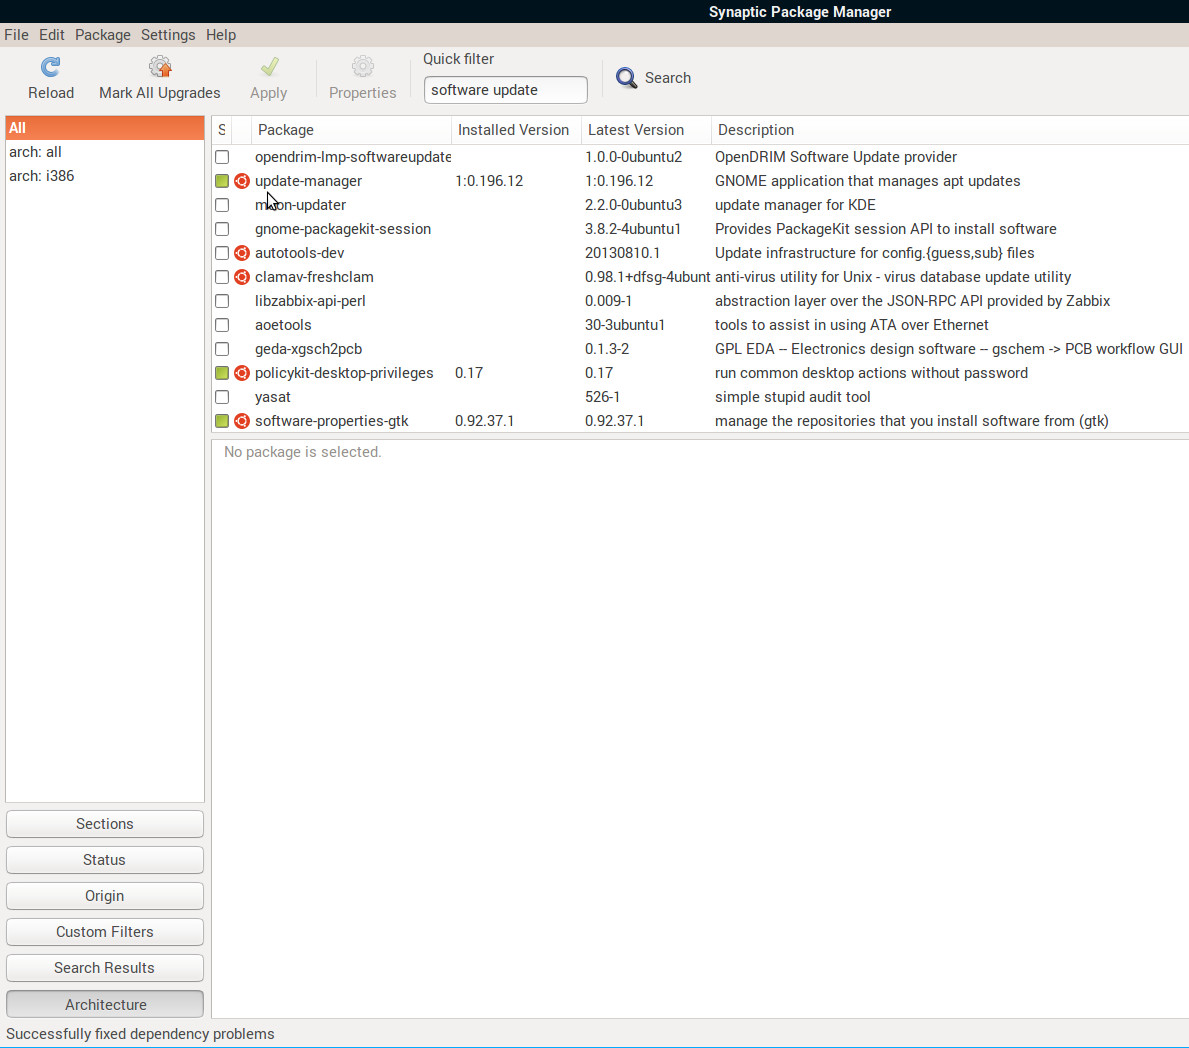Click the Ubuntu supported icon beside autotools-dev
Screen dimensions: 1189x1048
tap(242, 253)
